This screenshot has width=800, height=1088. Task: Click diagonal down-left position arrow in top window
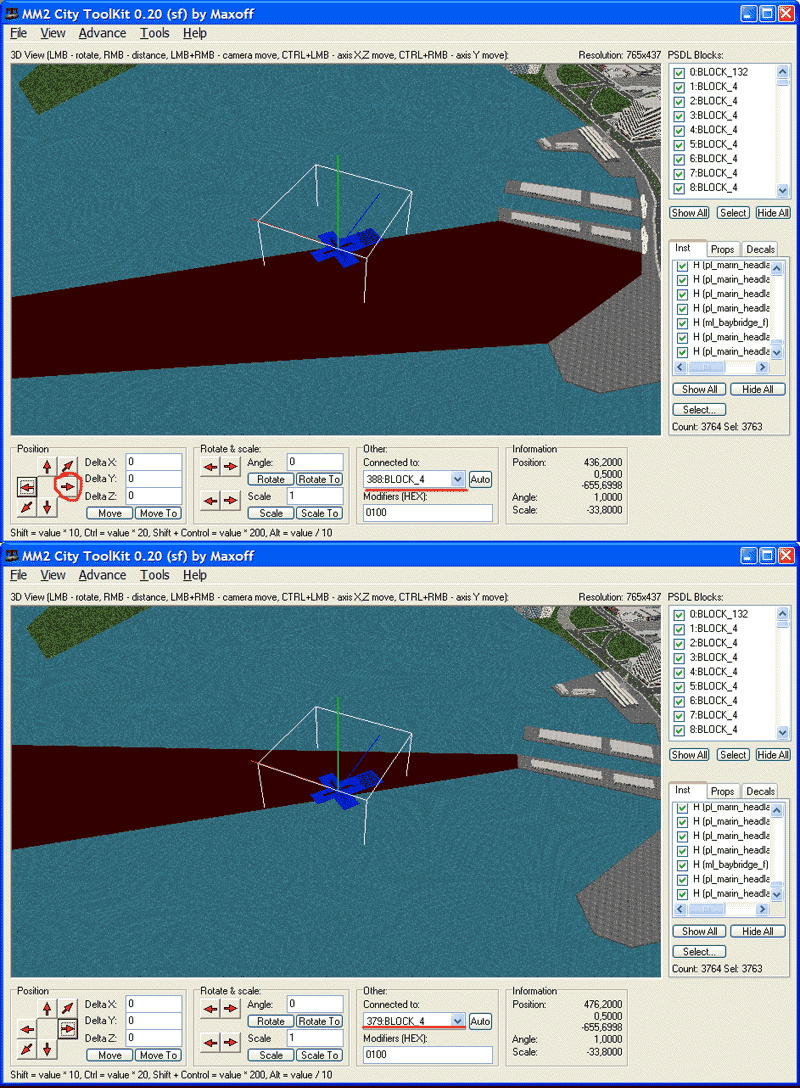pos(27,507)
